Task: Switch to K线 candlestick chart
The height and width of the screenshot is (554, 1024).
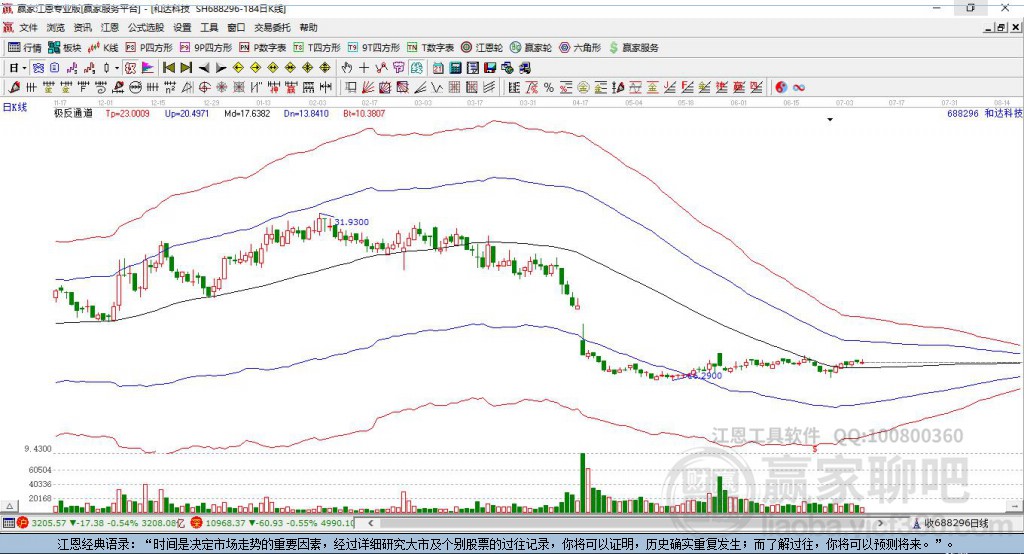Action: 103,48
